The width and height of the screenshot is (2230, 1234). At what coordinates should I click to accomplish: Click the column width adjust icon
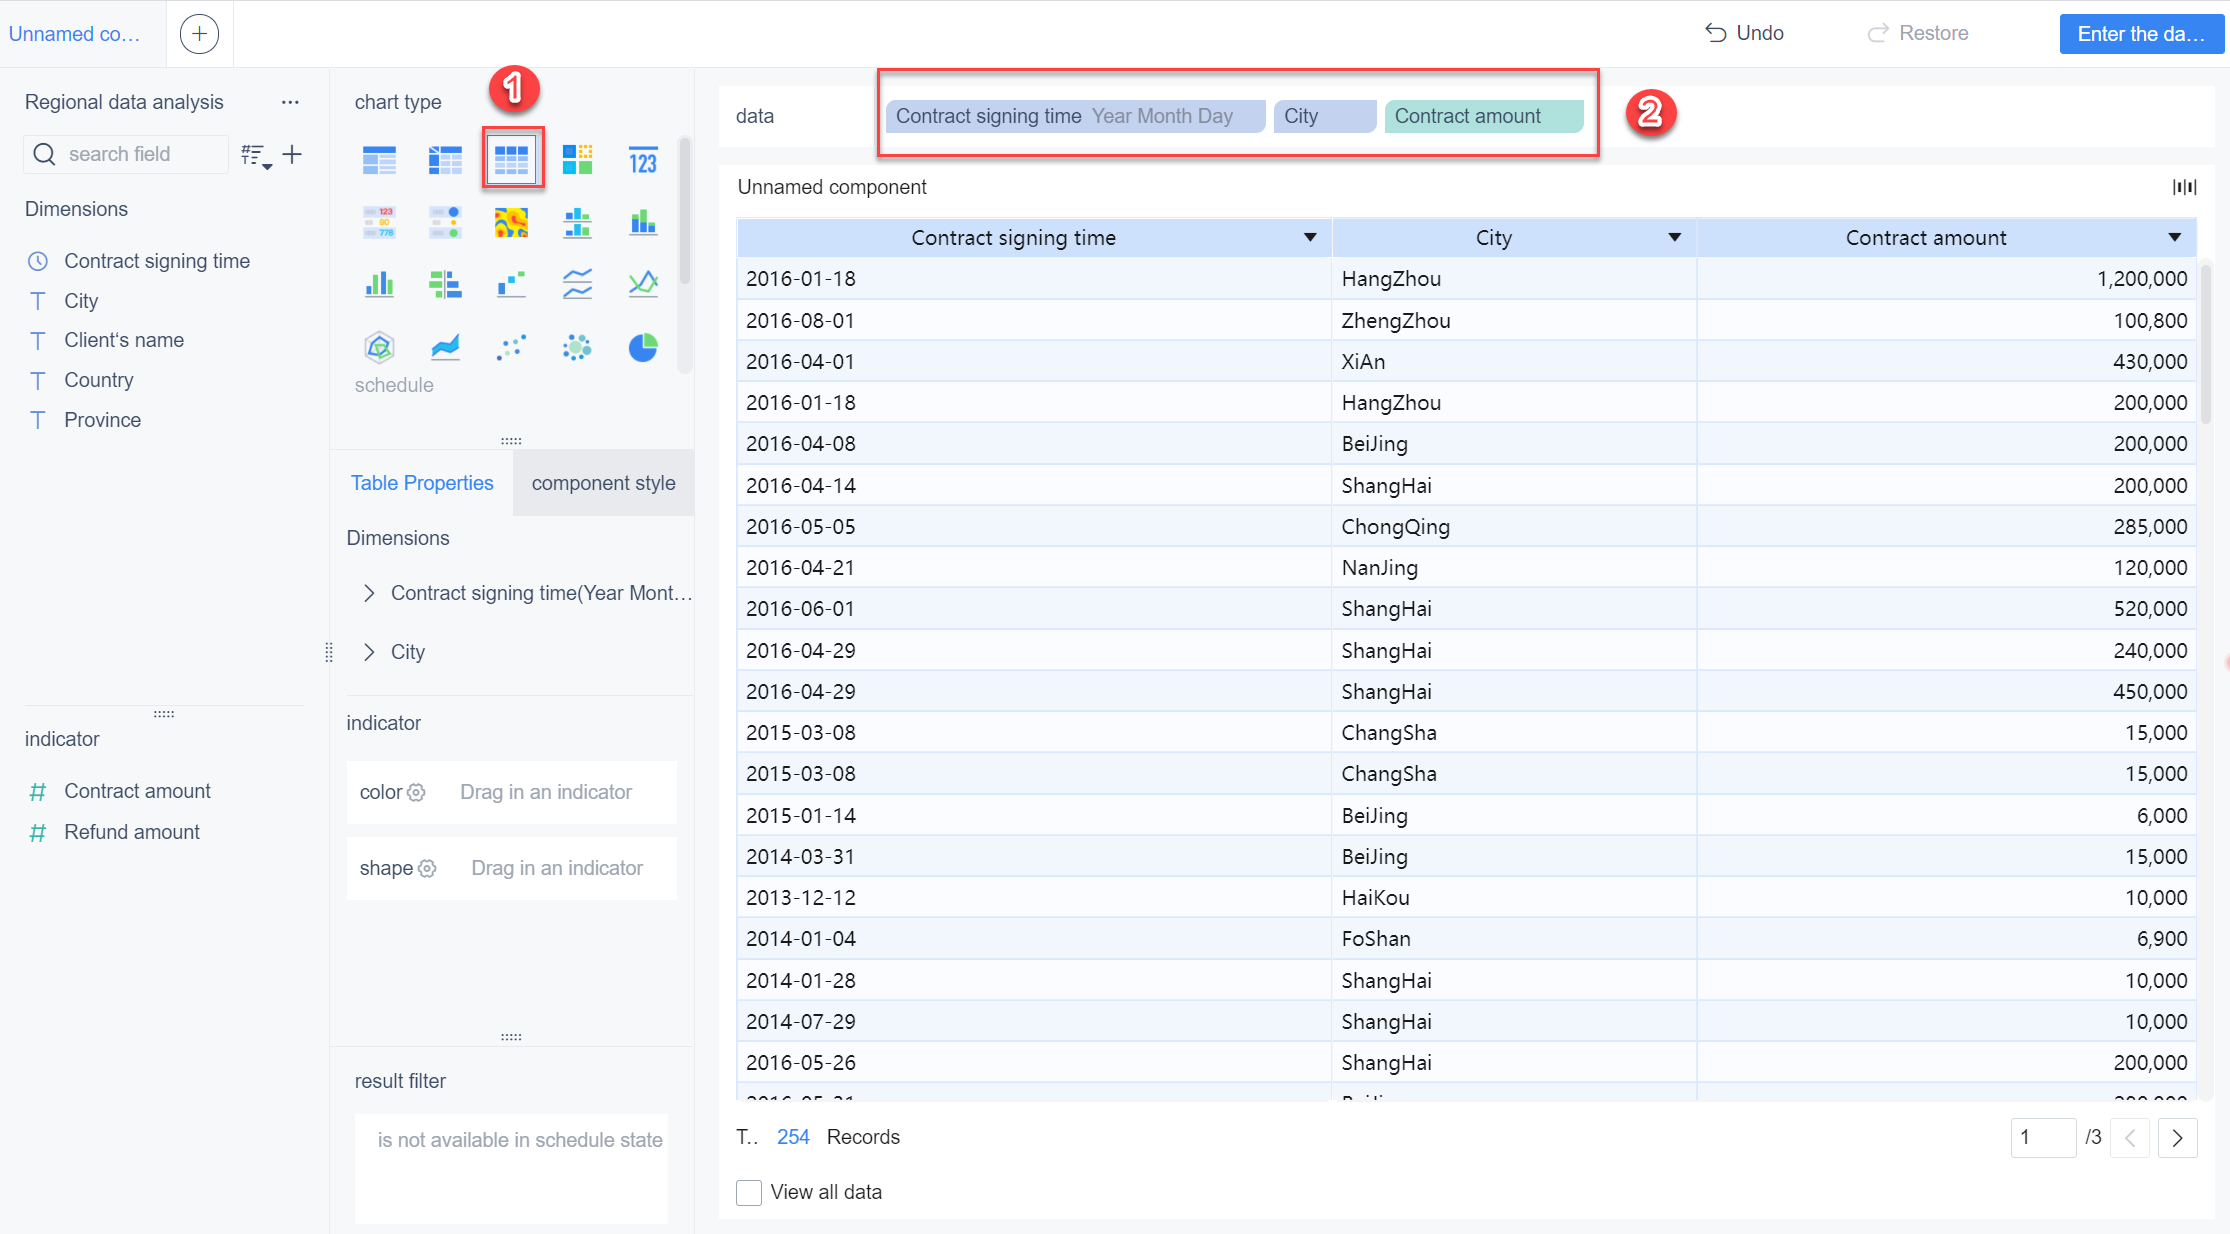coord(2185,187)
